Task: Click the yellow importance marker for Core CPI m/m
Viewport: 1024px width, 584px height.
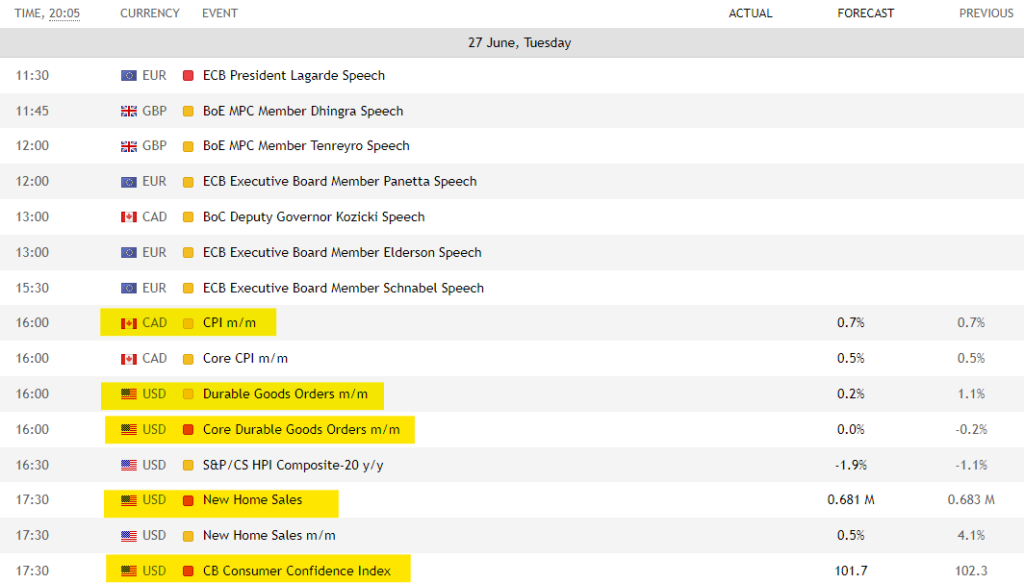Action: (188, 359)
